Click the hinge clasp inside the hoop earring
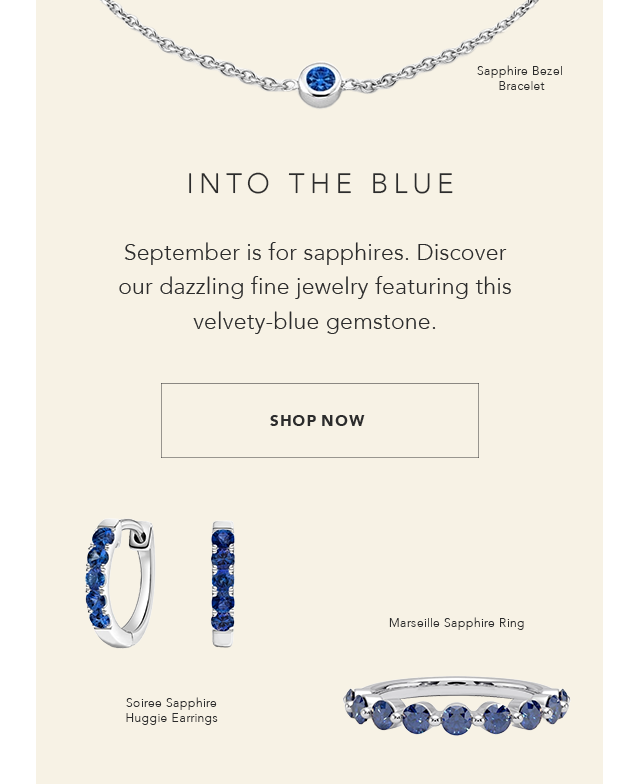 point(137,538)
